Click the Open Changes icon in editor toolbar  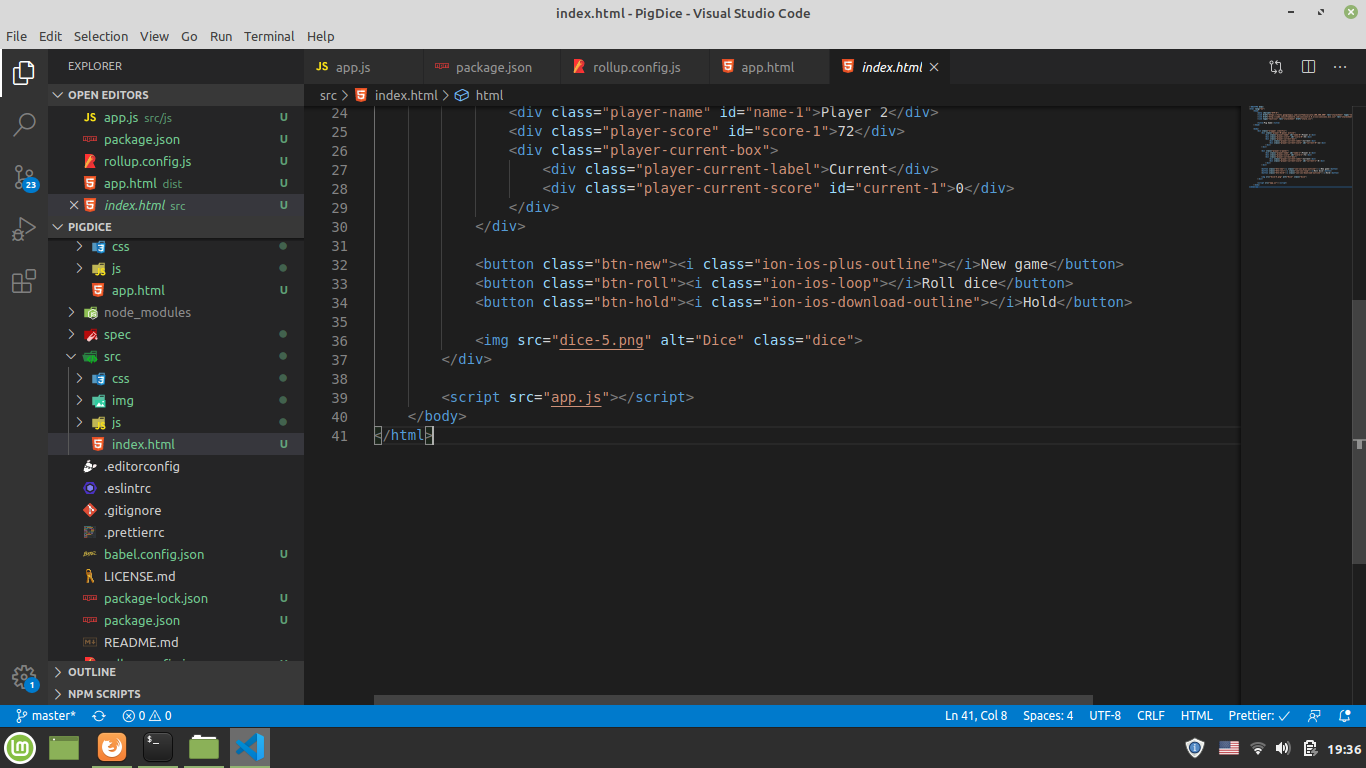click(x=1276, y=67)
